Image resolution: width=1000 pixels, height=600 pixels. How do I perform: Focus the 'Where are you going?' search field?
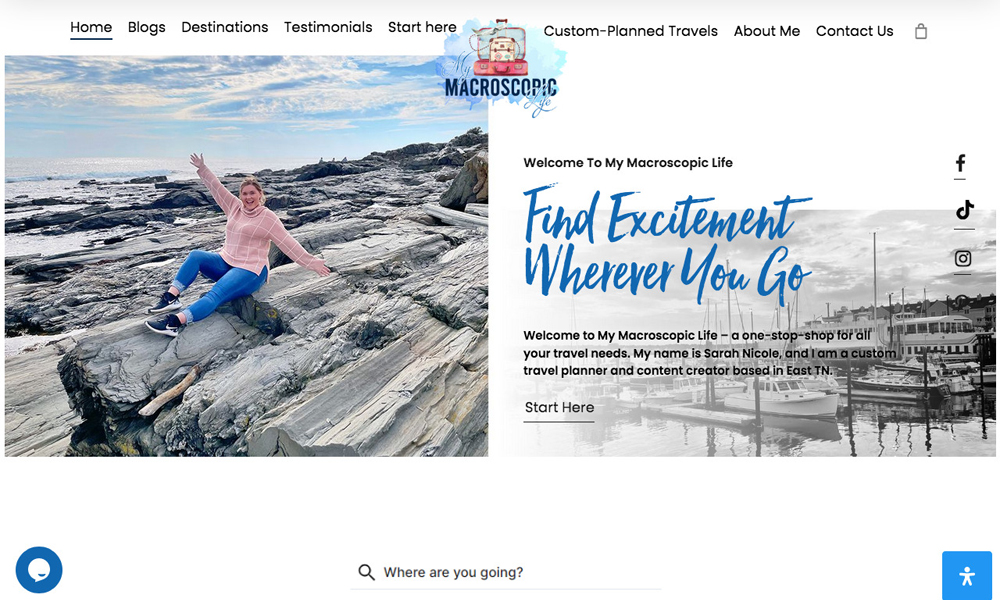pos(506,573)
